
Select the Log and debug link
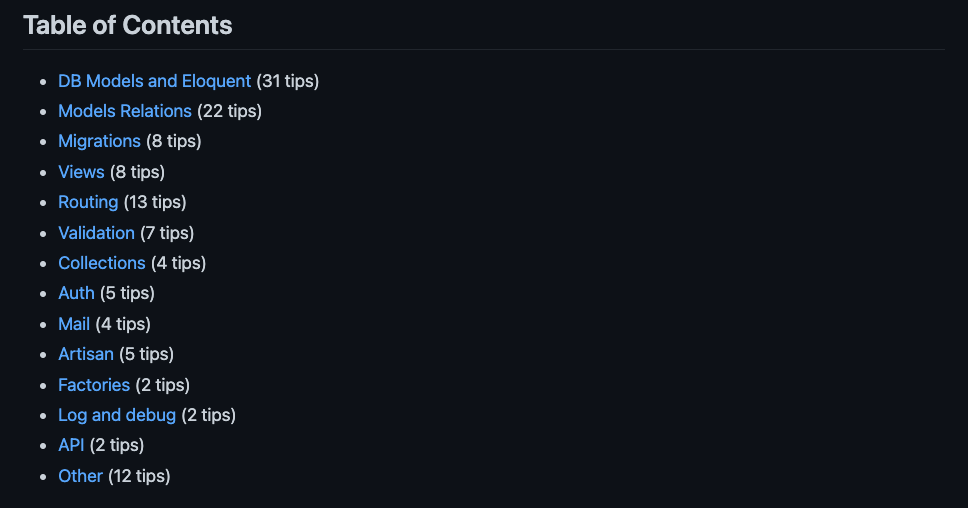coord(117,415)
